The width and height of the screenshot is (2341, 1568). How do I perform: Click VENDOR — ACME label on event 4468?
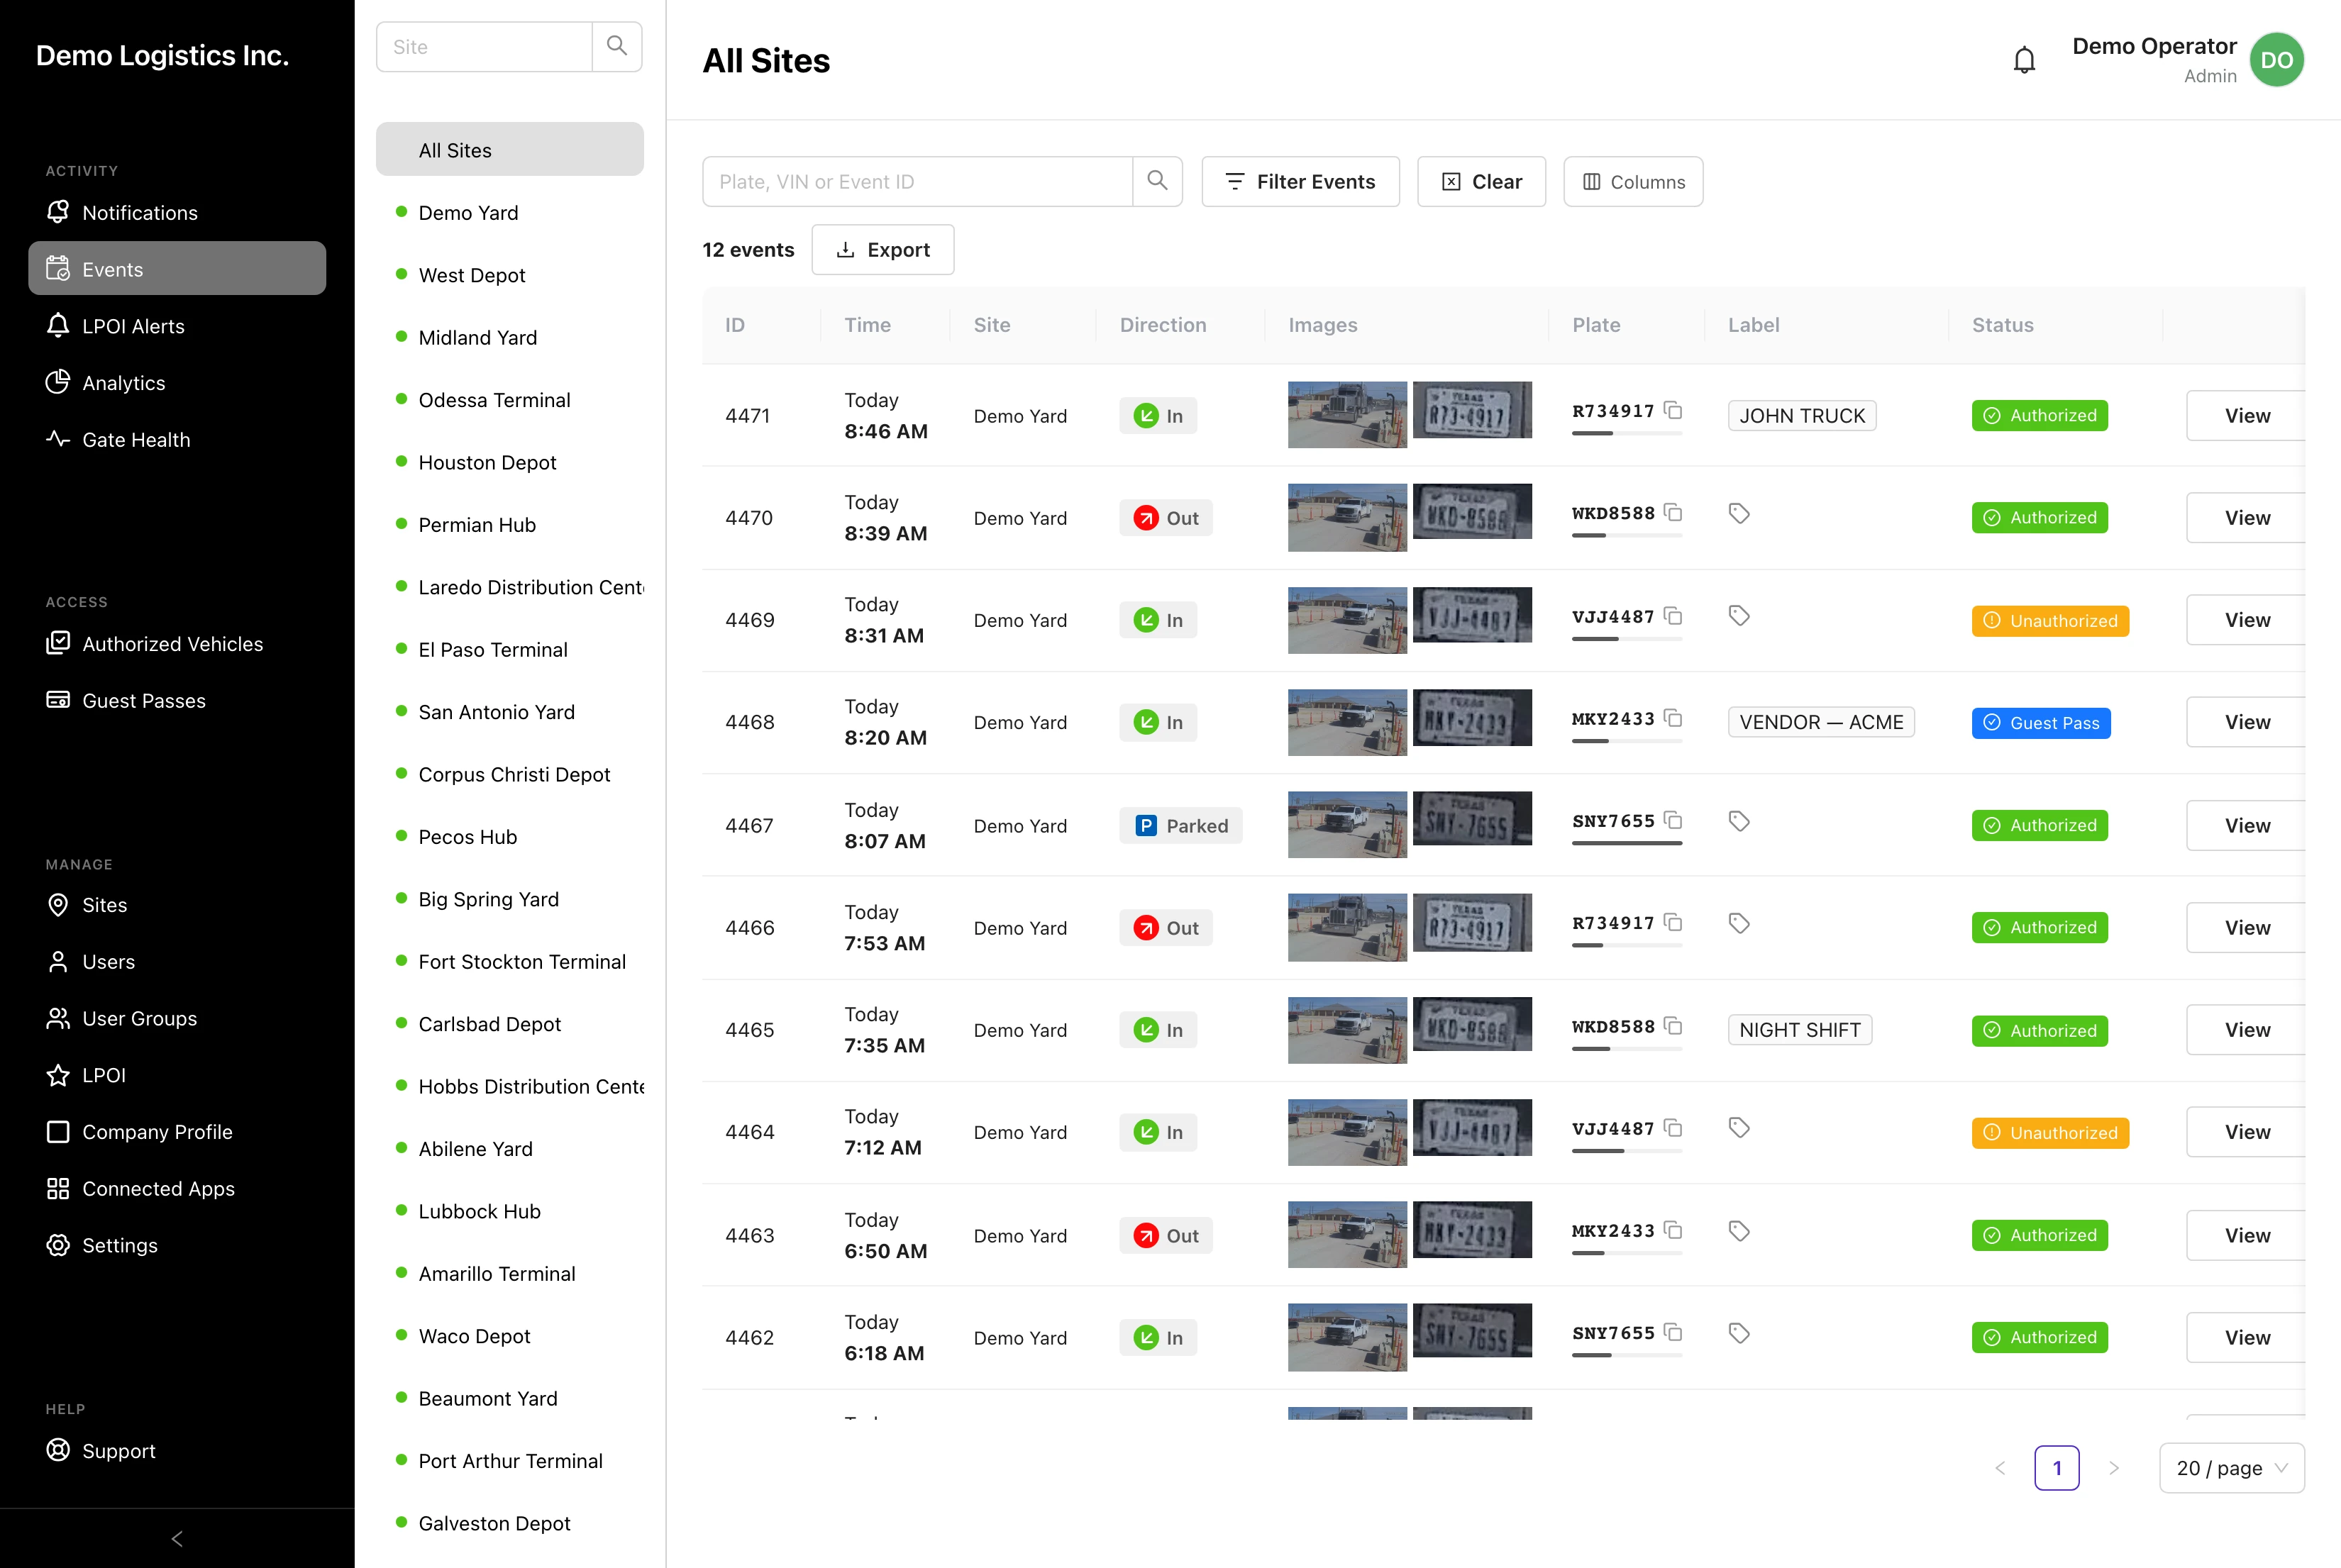click(x=1821, y=721)
